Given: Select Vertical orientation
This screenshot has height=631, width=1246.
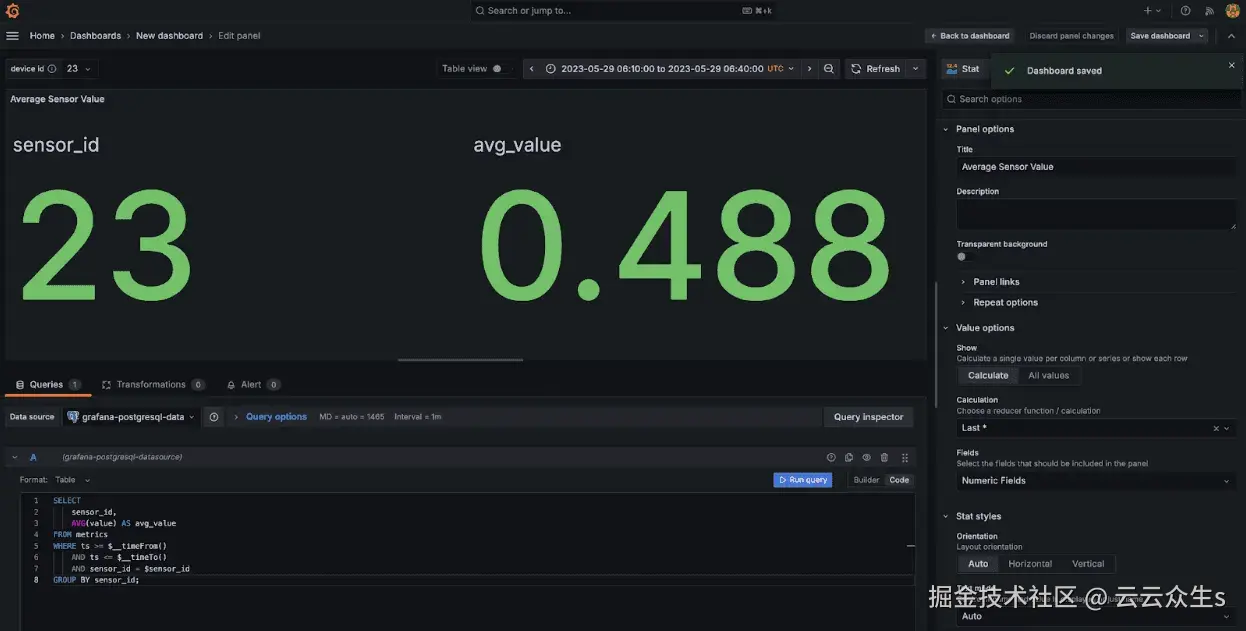Looking at the screenshot, I should click(x=1088, y=564).
